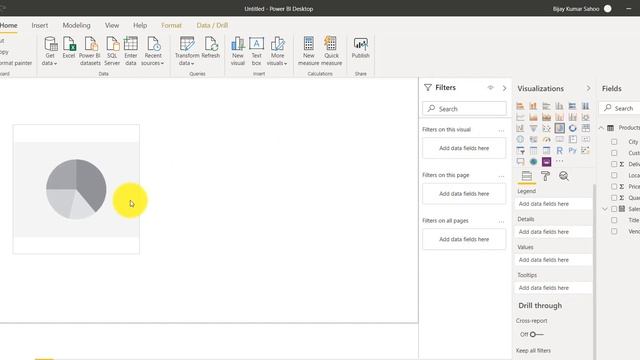This screenshot has height=360, width=640.
Task: Select the Pie chart visual icon
Action: pos(560,128)
